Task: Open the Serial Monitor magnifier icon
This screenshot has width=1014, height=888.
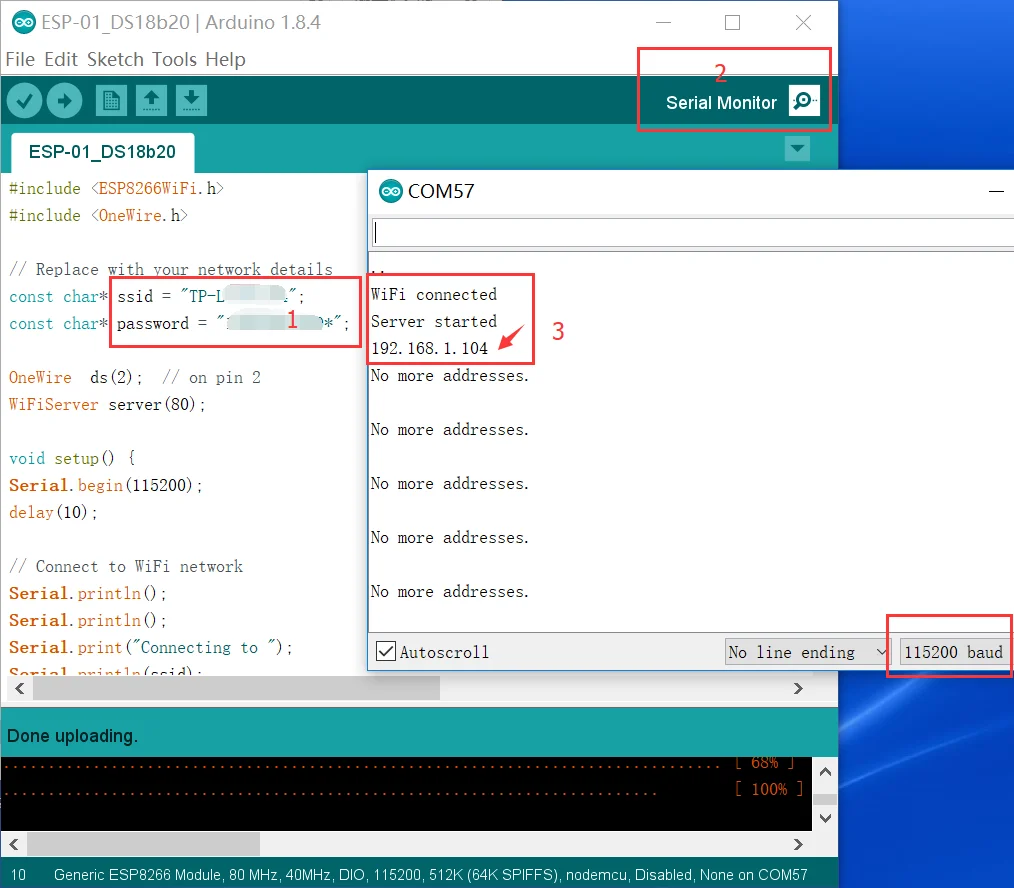Action: click(x=804, y=101)
